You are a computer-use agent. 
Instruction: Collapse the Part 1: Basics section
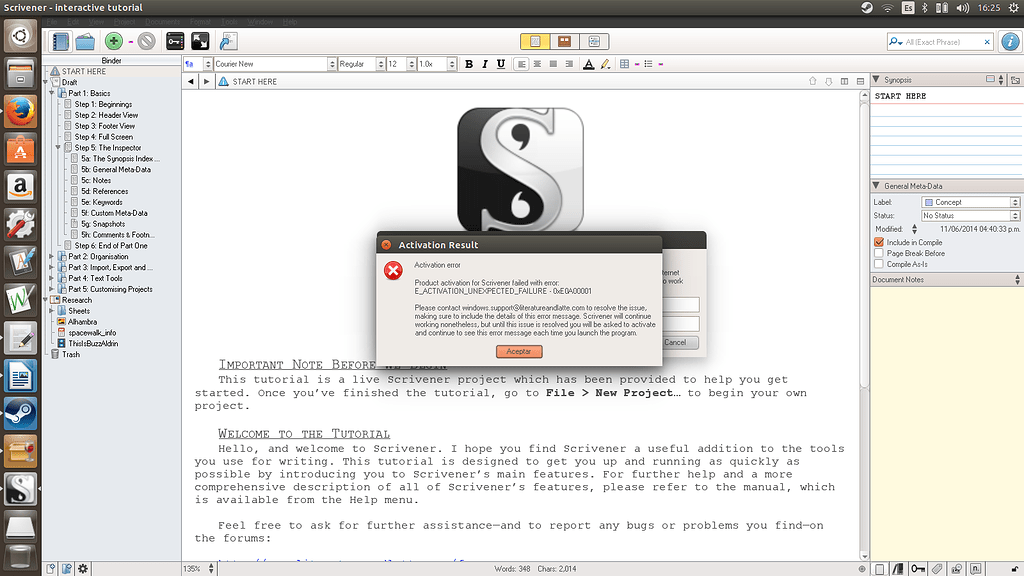coord(53,93)
